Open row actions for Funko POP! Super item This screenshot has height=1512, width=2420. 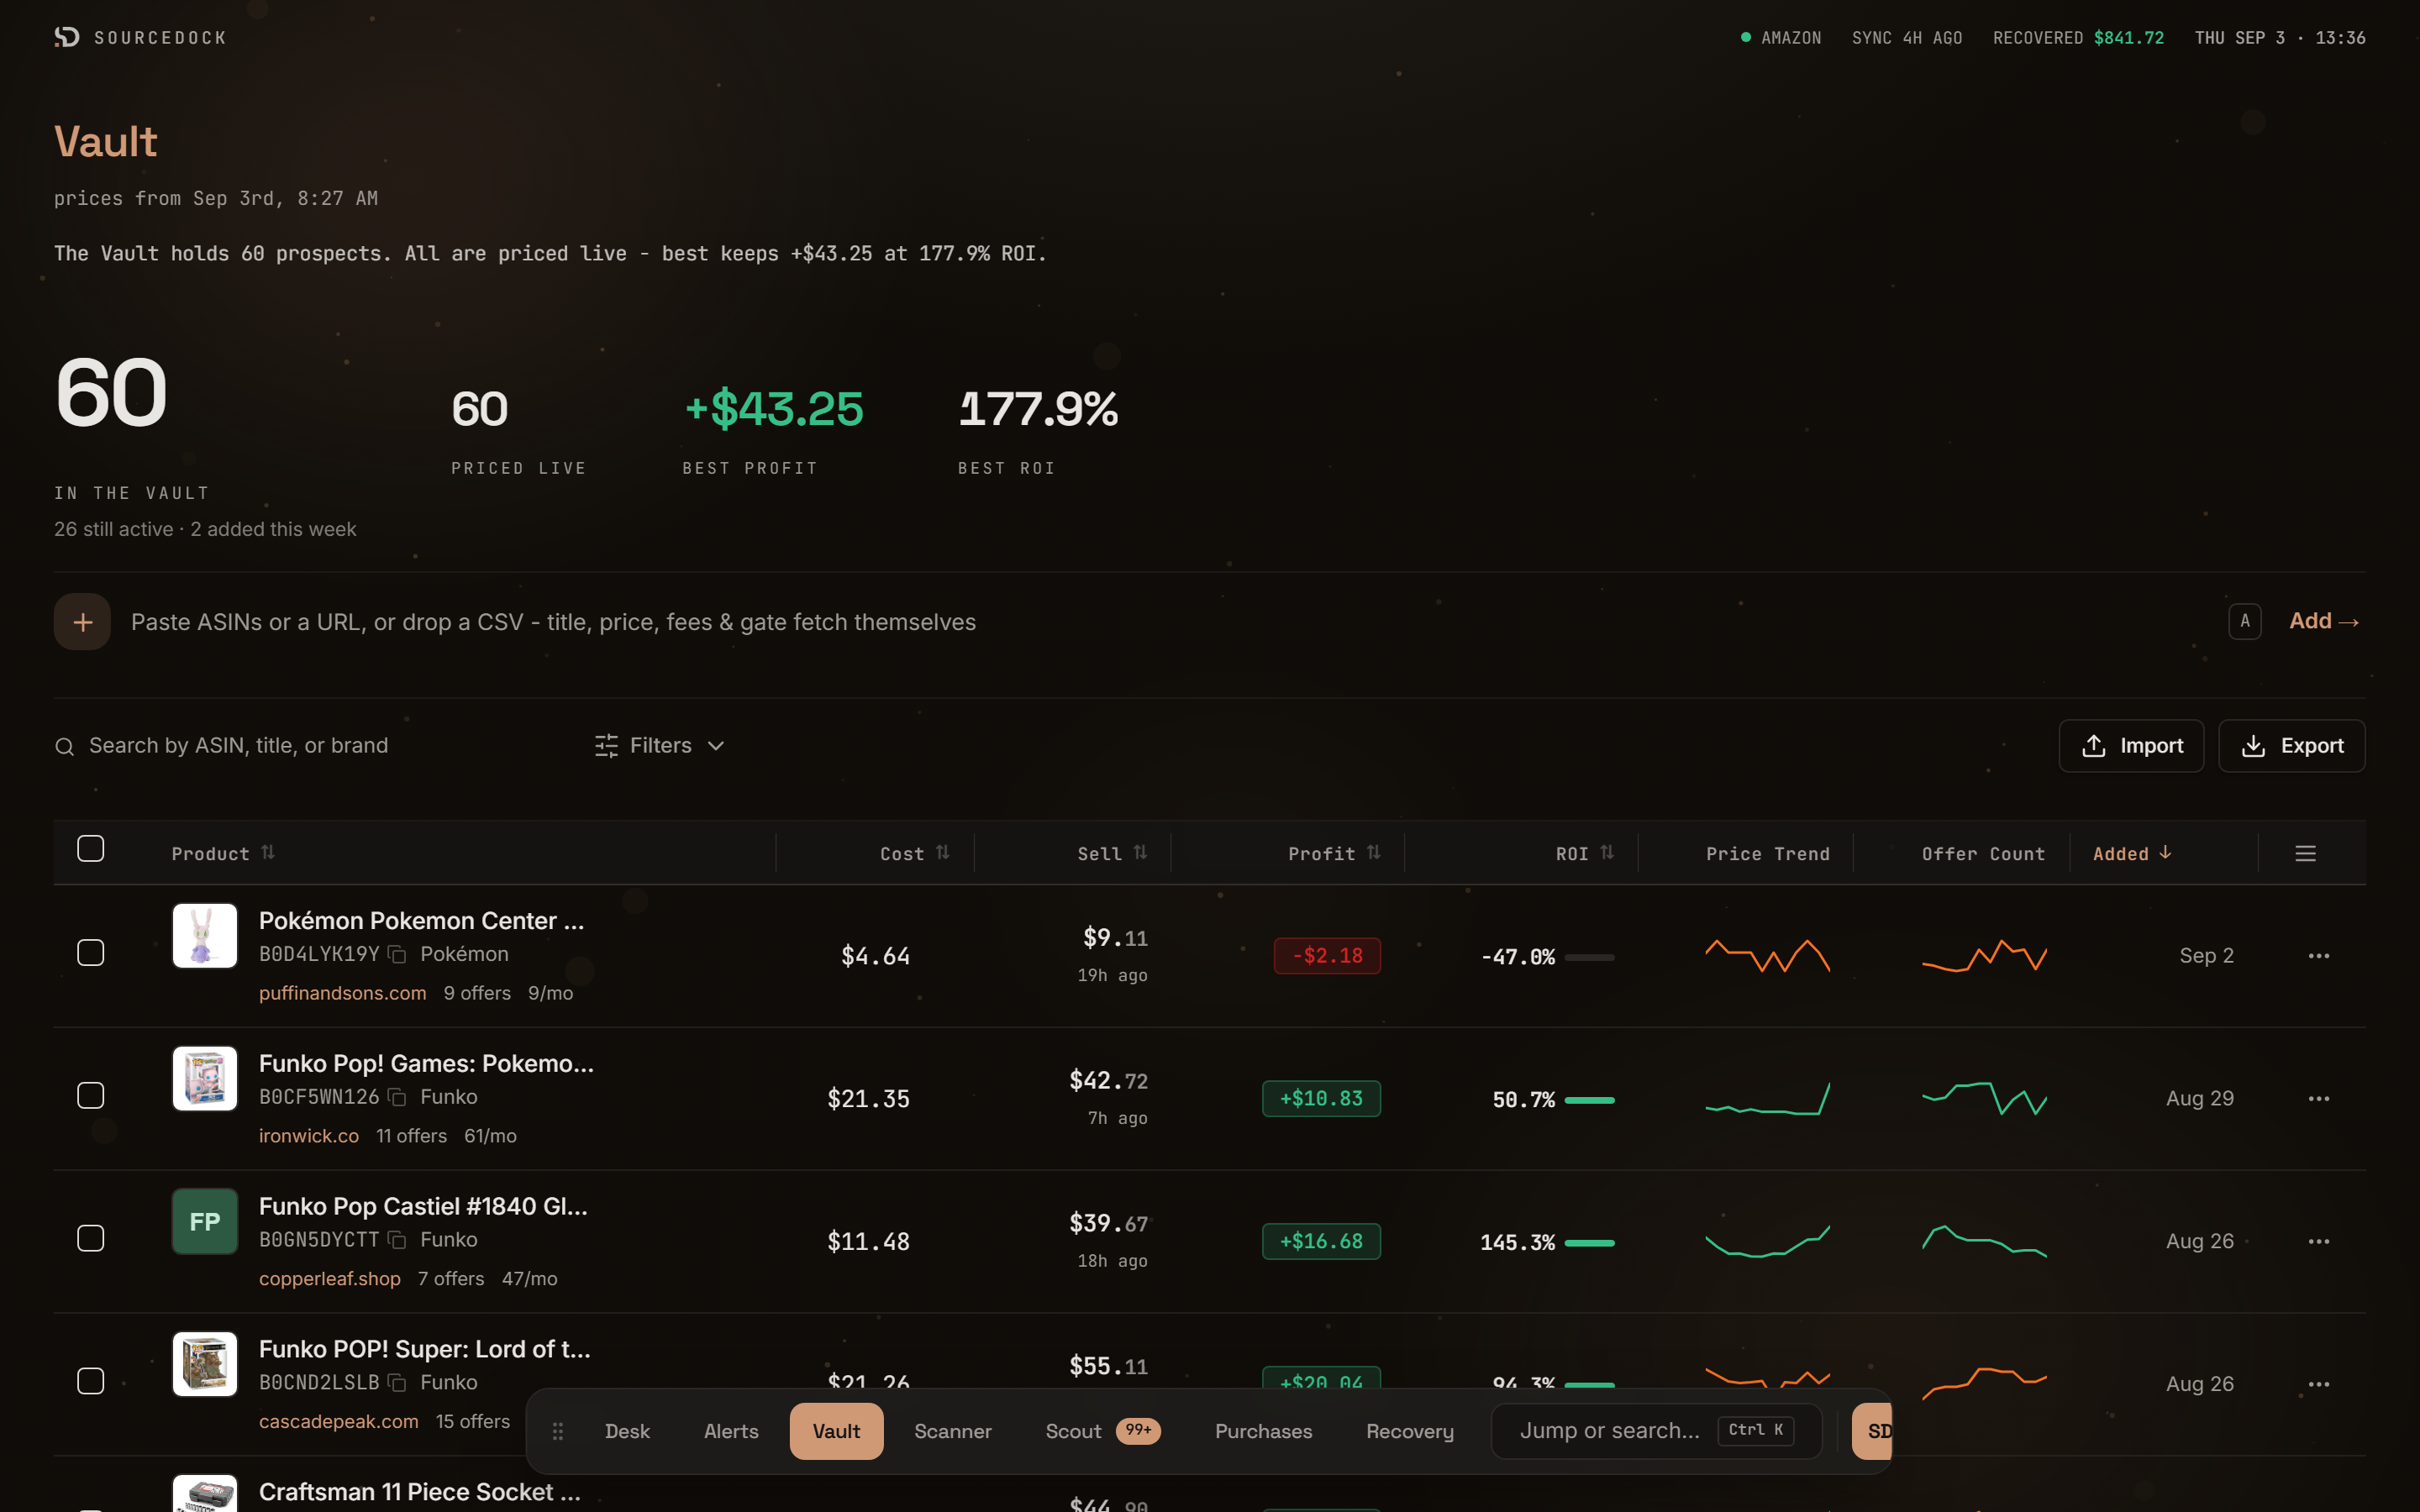pos(2318,1385)
